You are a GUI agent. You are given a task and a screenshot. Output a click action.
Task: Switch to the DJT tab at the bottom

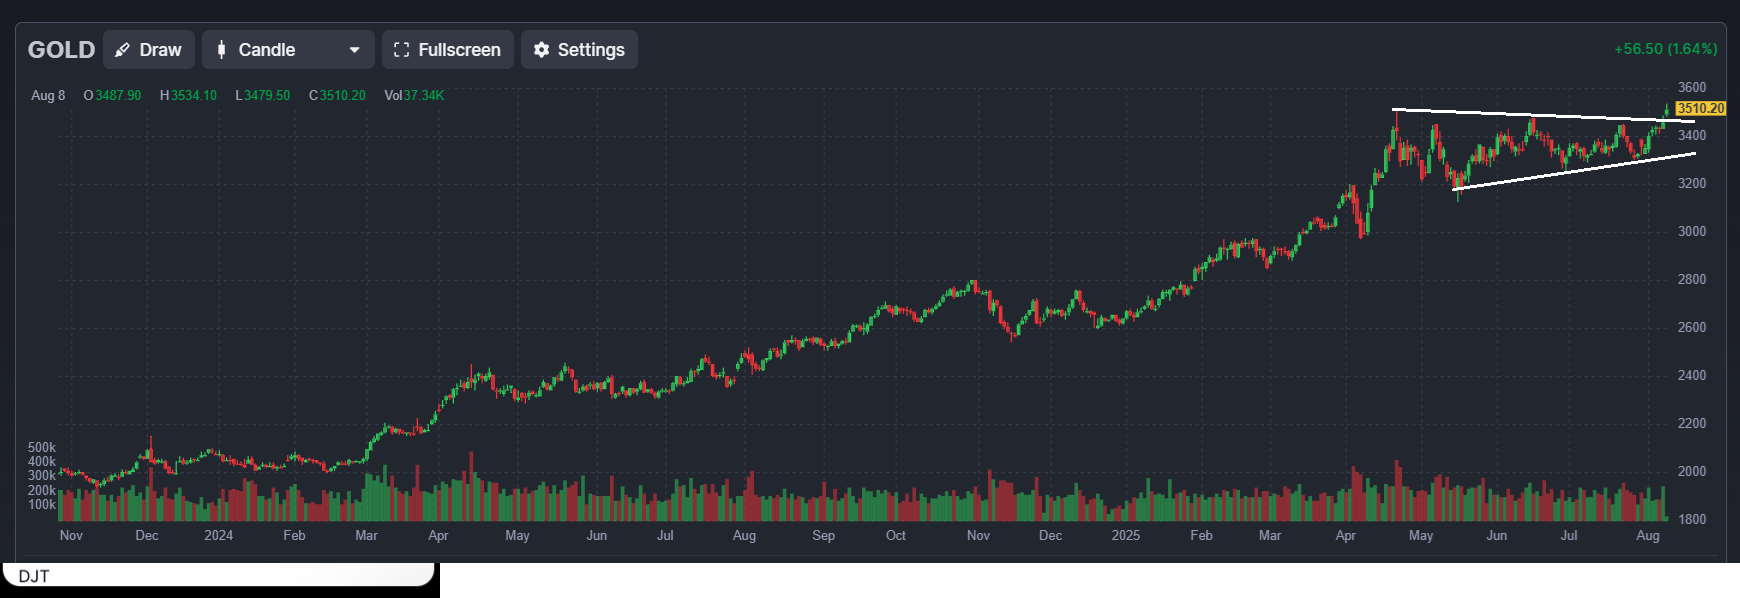coord(34,576)
